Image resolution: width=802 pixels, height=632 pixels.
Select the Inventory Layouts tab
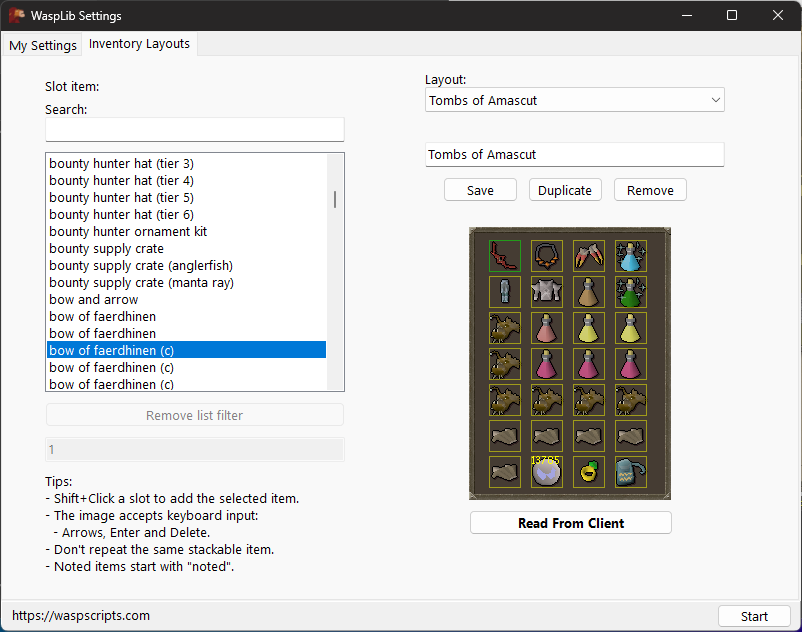point(139,44)
